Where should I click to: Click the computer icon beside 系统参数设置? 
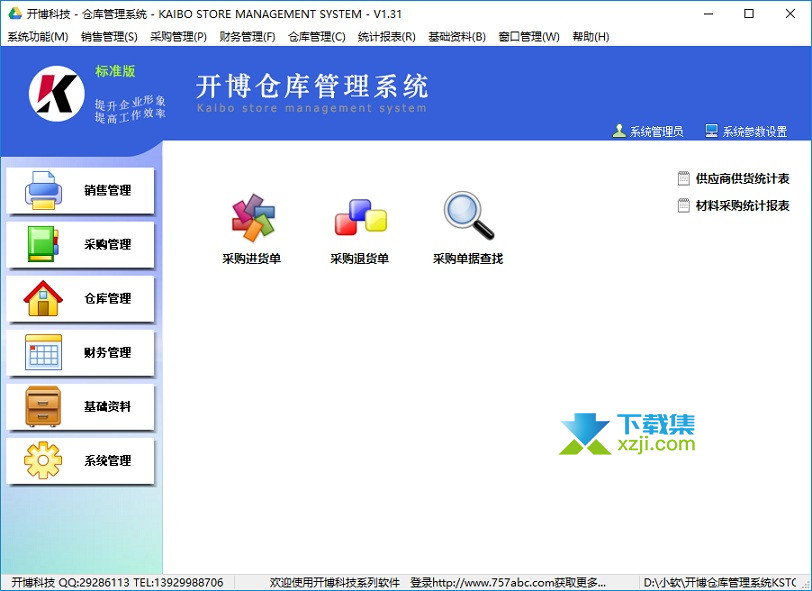point(712,131)
